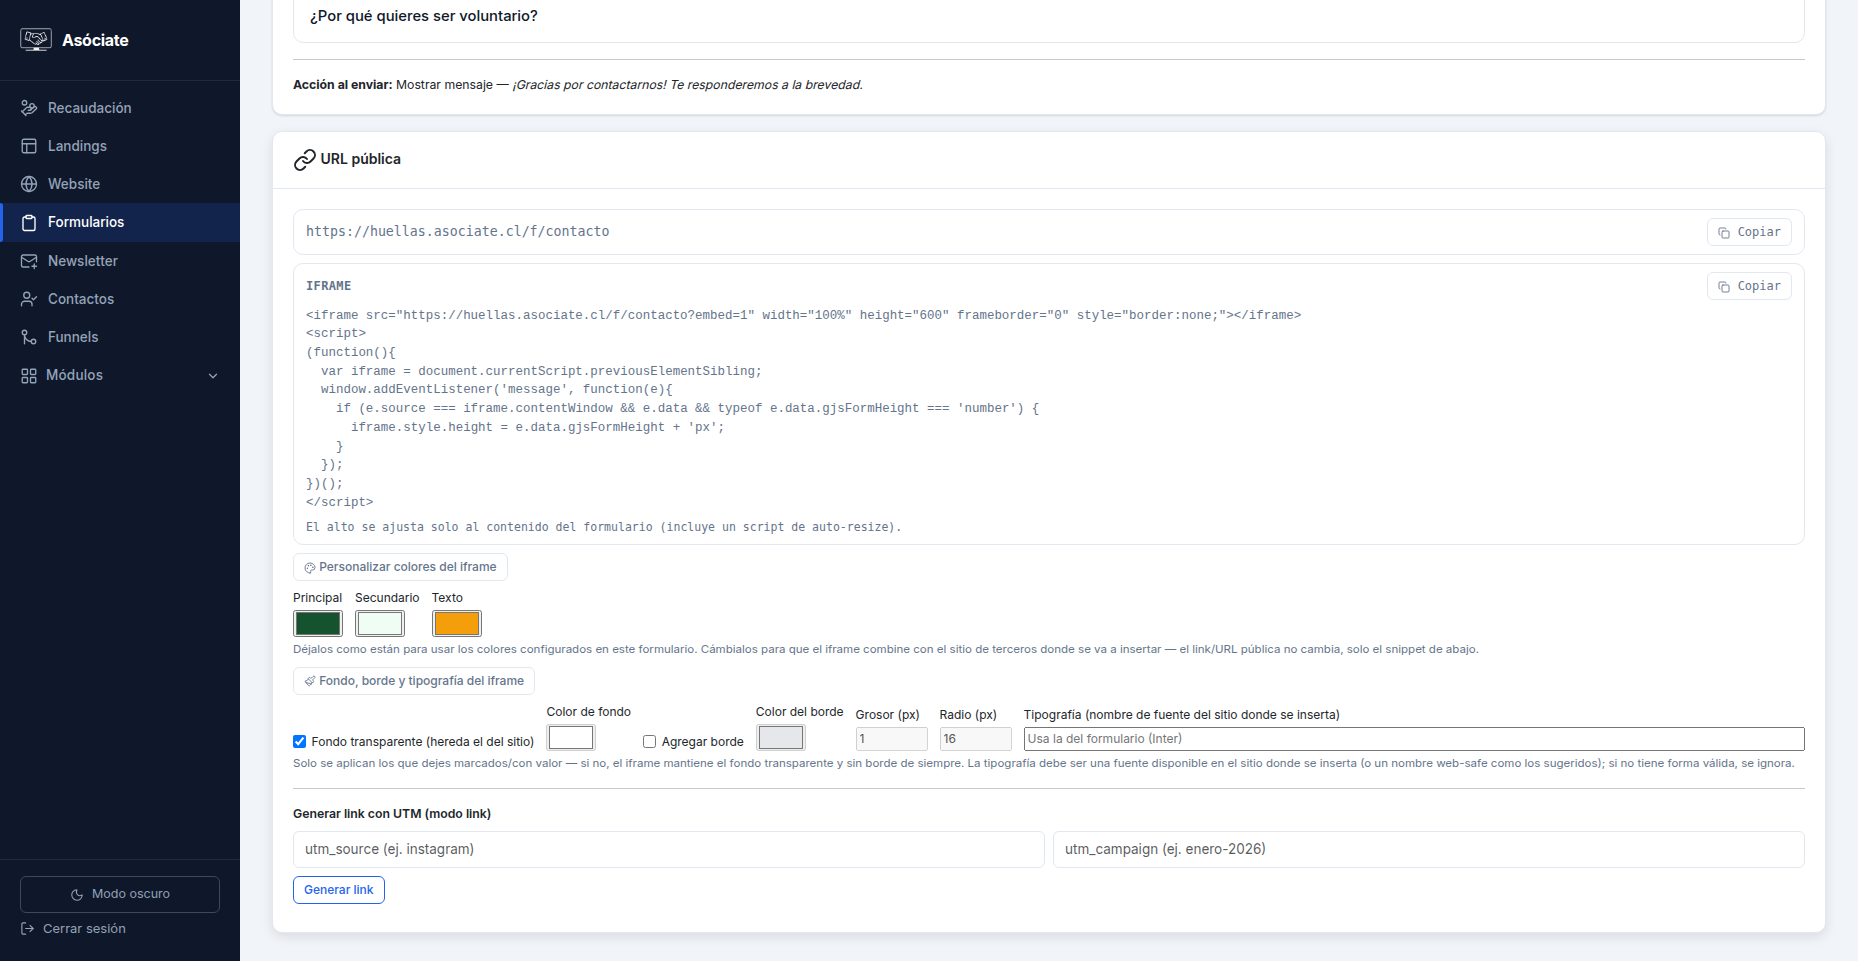Click the Grosor (px) field
1858x961 pixels.
[x=892, y=739]
